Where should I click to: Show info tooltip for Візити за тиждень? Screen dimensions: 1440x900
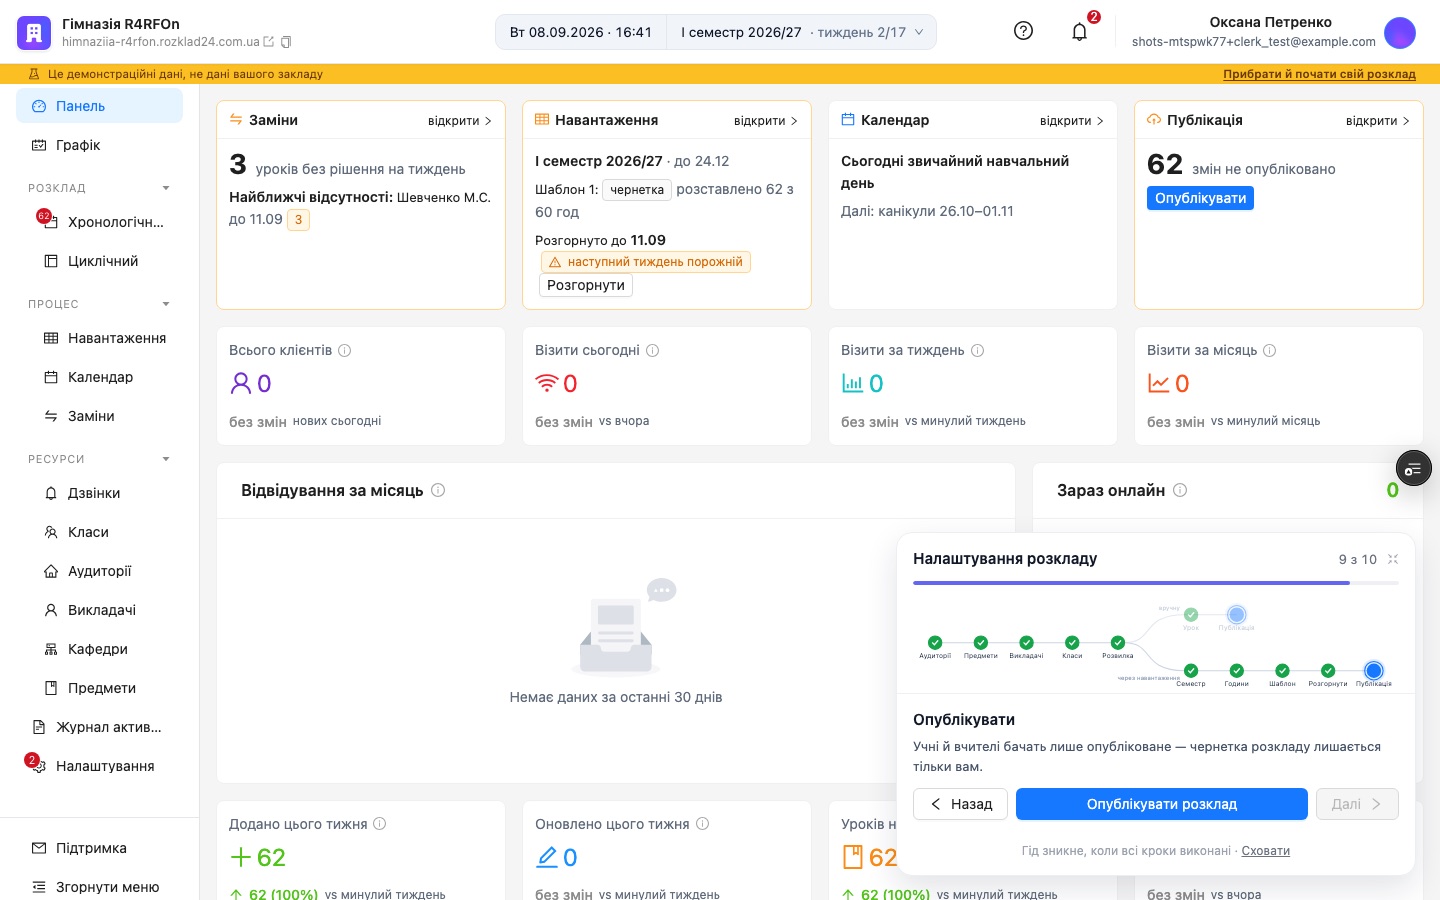(978, 351)
